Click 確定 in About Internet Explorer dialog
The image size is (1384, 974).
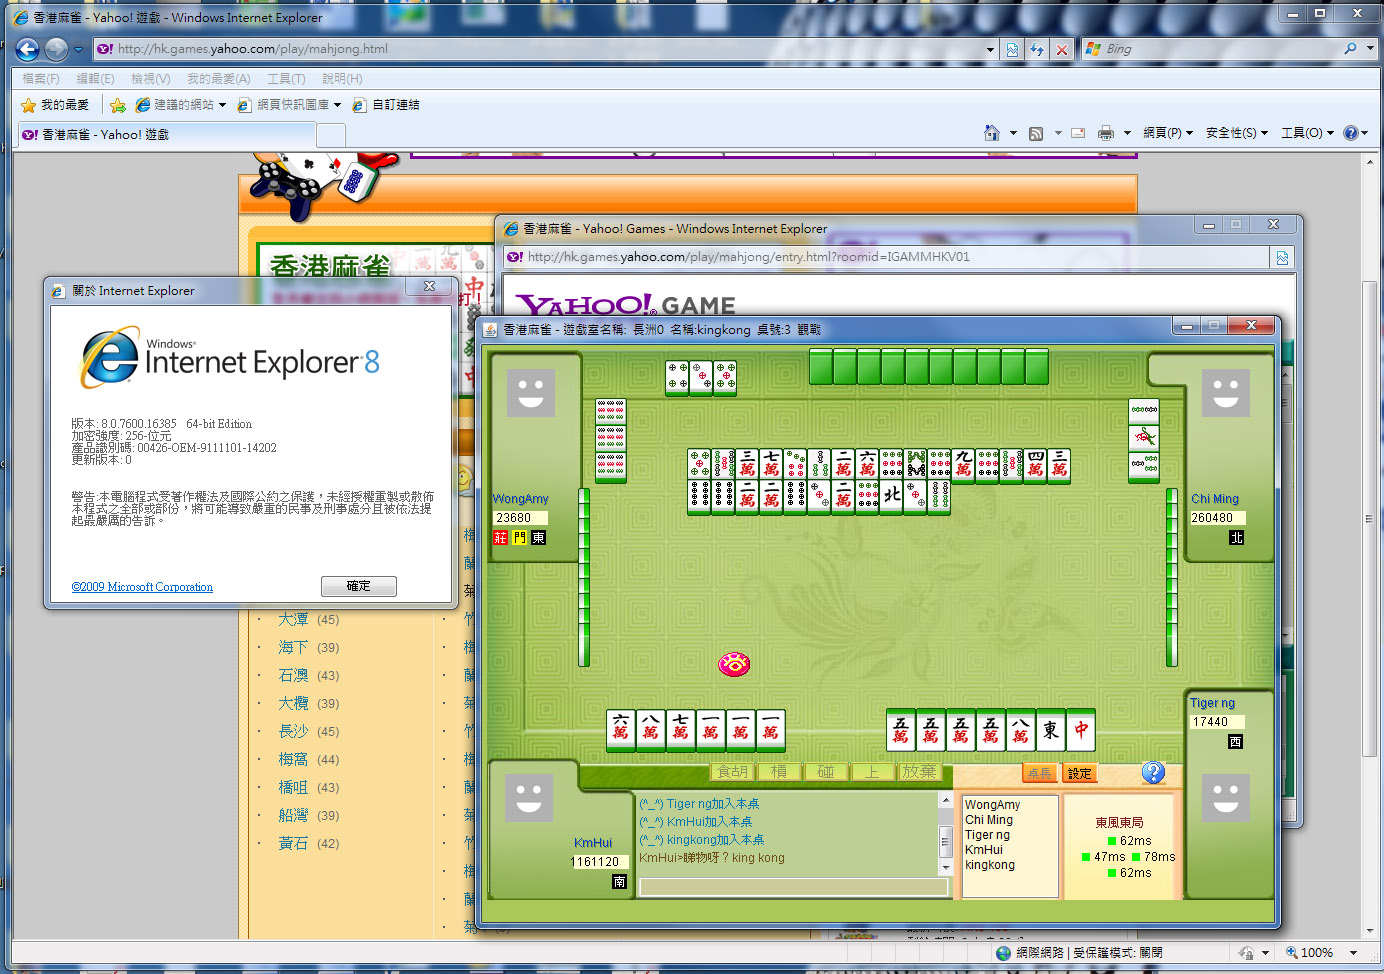click(358, 586)
